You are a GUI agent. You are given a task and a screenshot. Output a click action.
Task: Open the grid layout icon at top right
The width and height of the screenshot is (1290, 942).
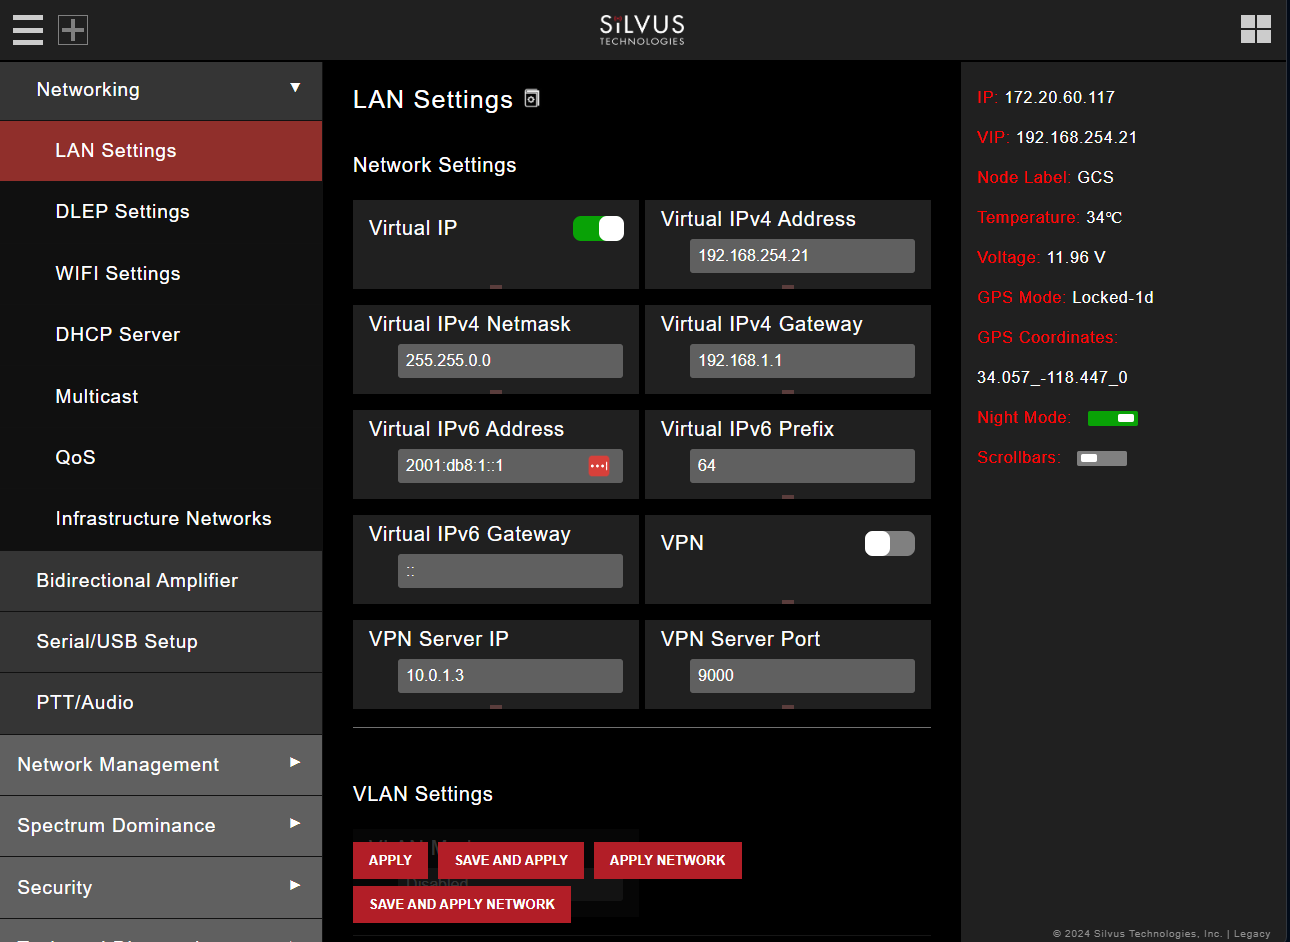pyautogui.click(x=1256, y=30)
